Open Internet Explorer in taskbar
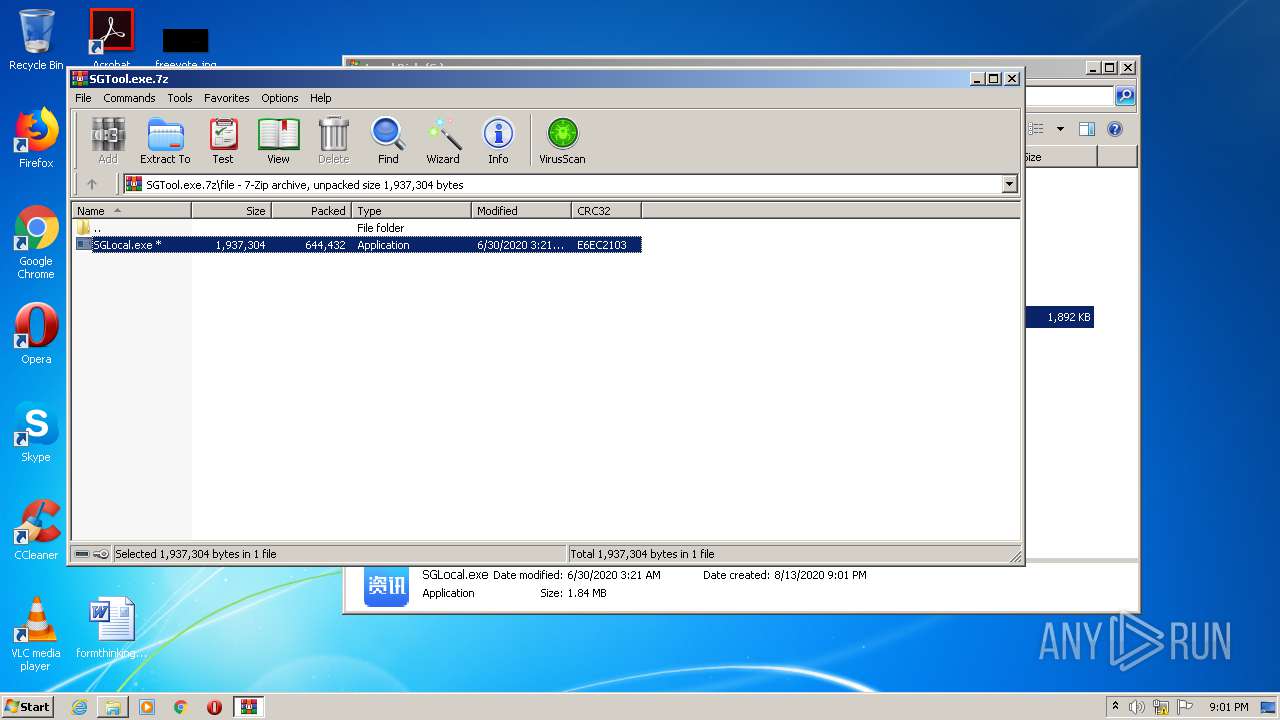 click(x=79, y=707)
